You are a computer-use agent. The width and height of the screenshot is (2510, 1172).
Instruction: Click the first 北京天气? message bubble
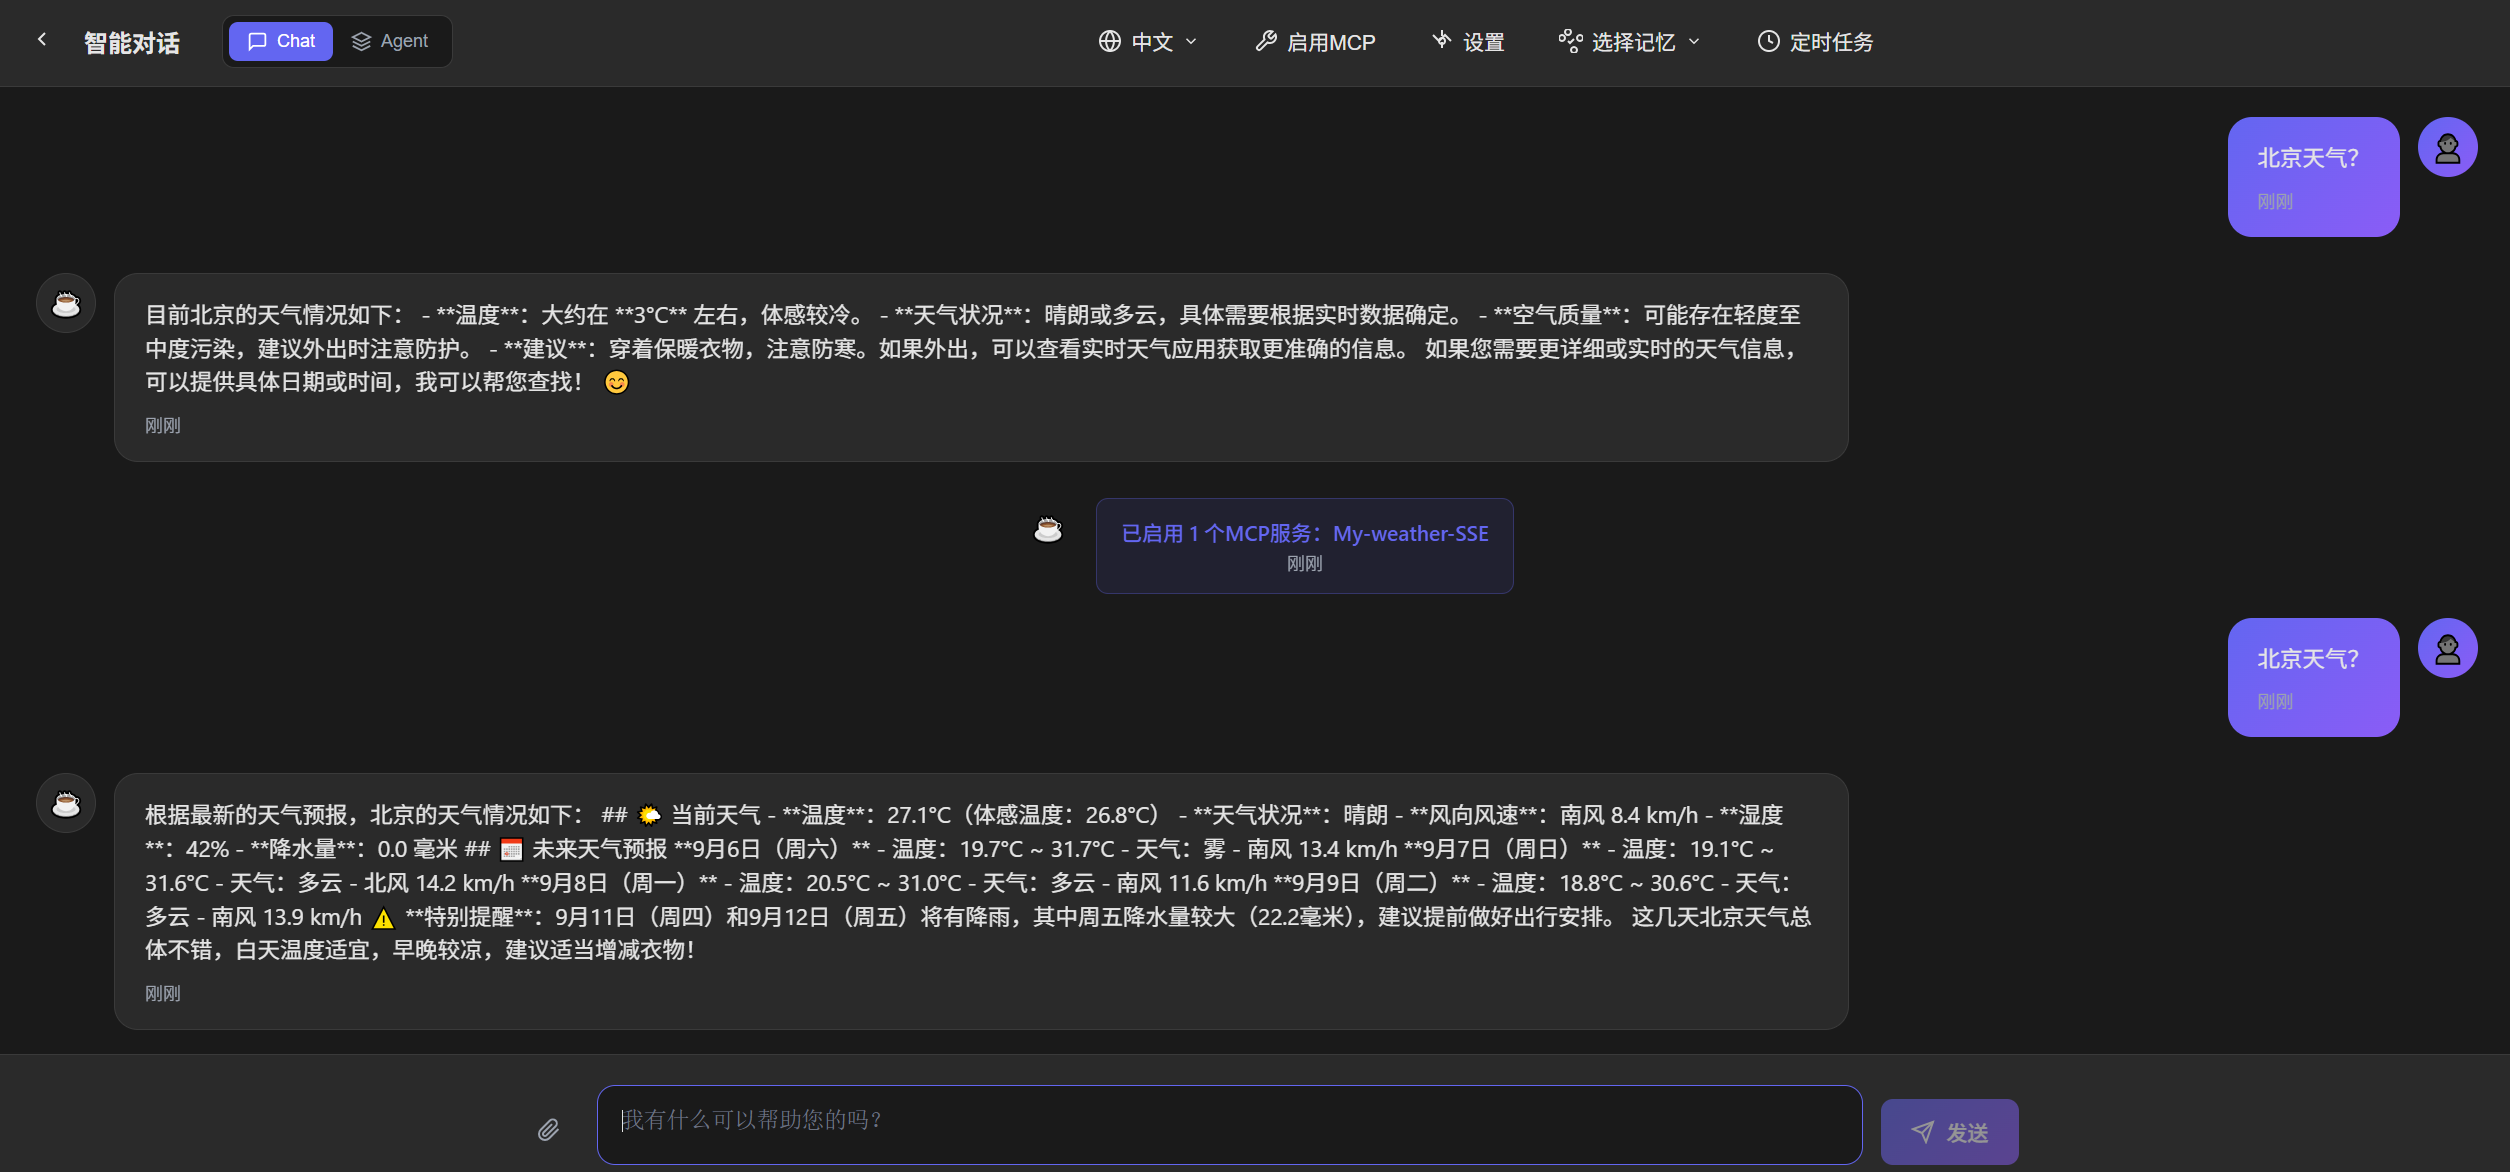(2312, 176)
